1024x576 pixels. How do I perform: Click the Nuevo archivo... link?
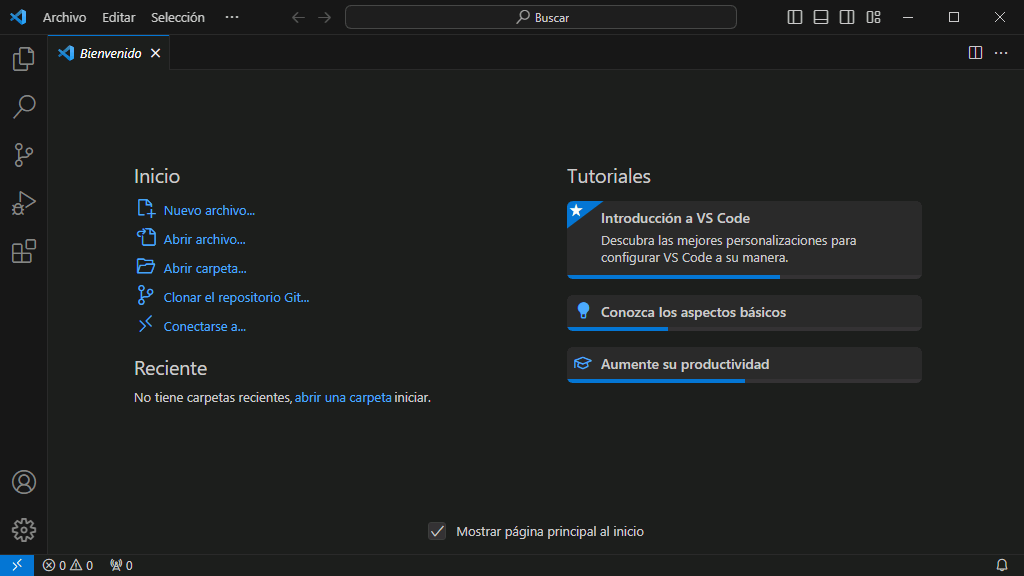coord(209,210)
